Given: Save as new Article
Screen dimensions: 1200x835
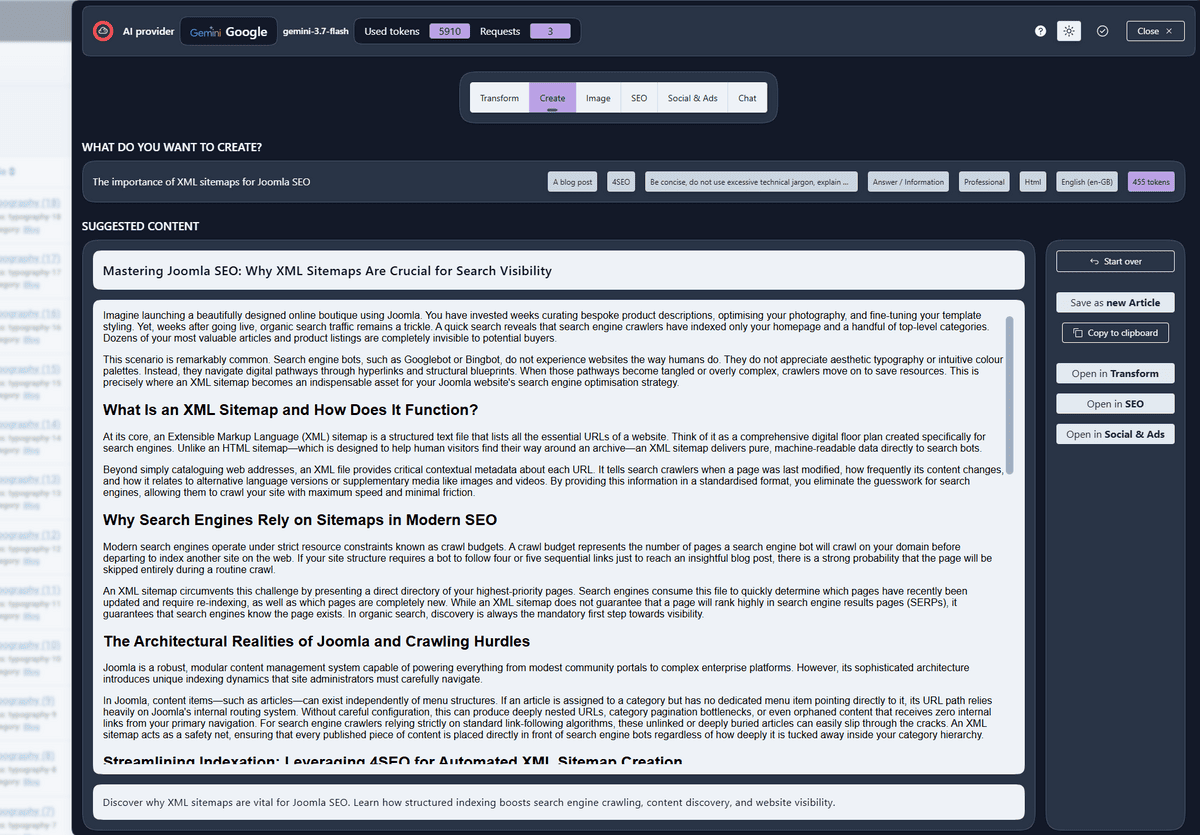Looking at the screenshot, I should point(1115,302).
